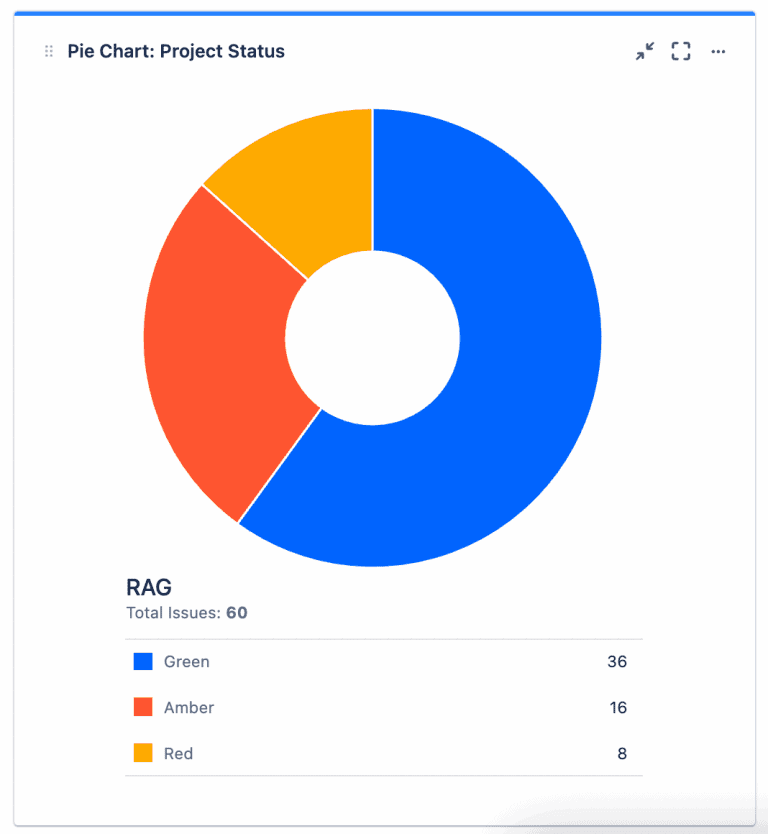Open the gadget more options menu
The width and height of the screenshot is (768, 834).
718,52
